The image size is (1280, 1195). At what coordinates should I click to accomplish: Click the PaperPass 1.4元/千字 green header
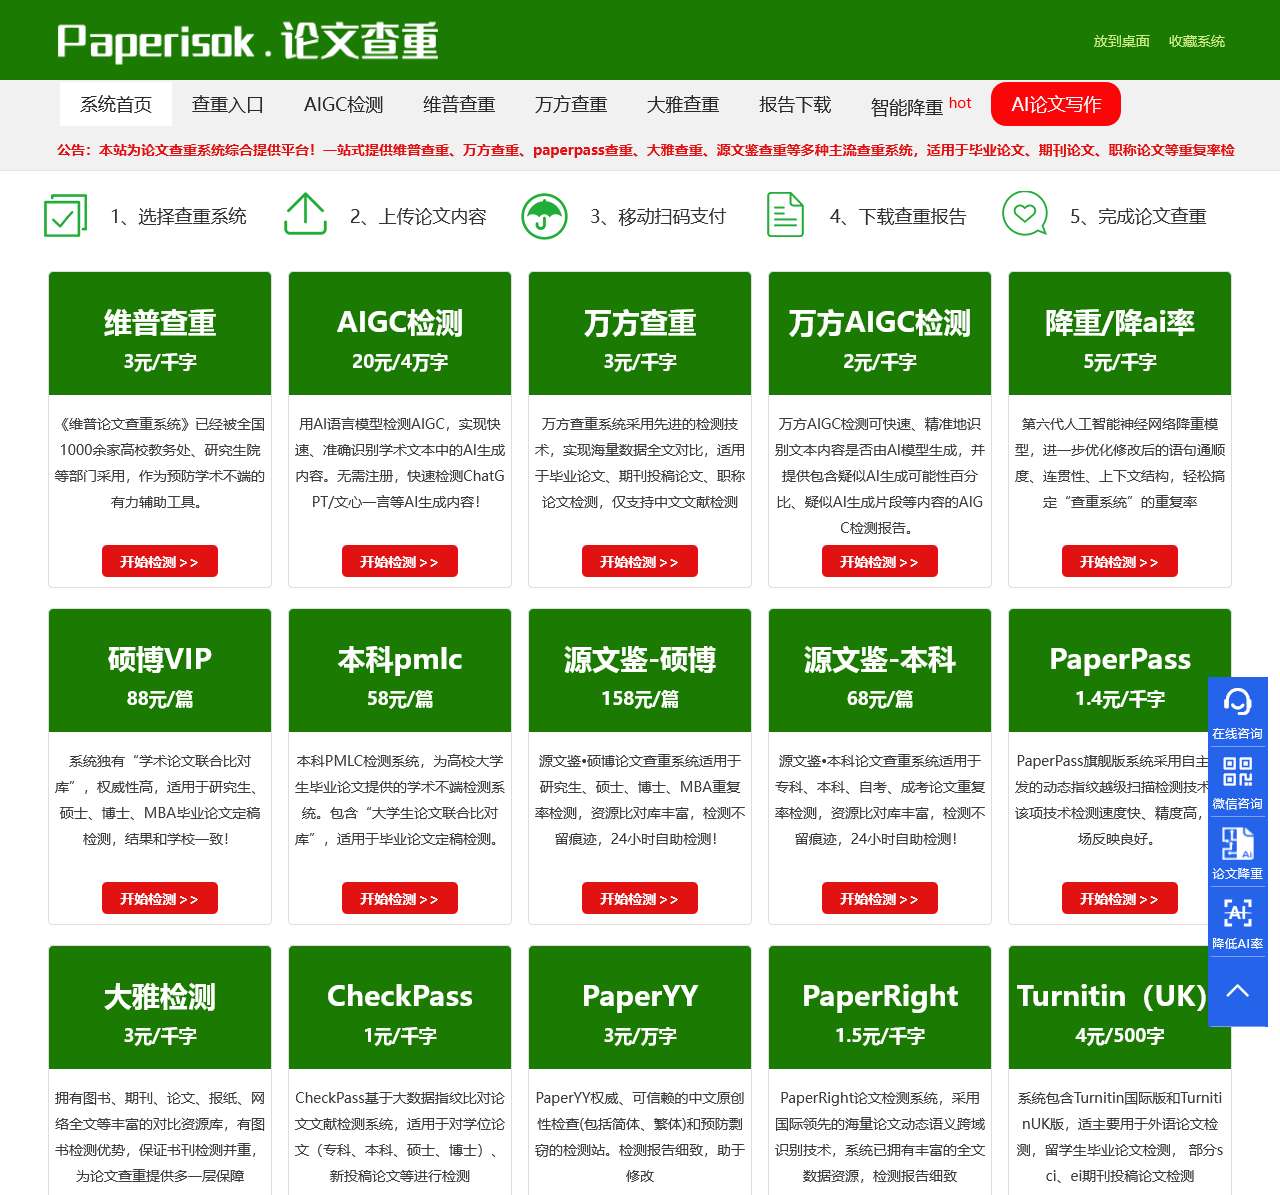pyautogui.click(x=1120, y=671)
